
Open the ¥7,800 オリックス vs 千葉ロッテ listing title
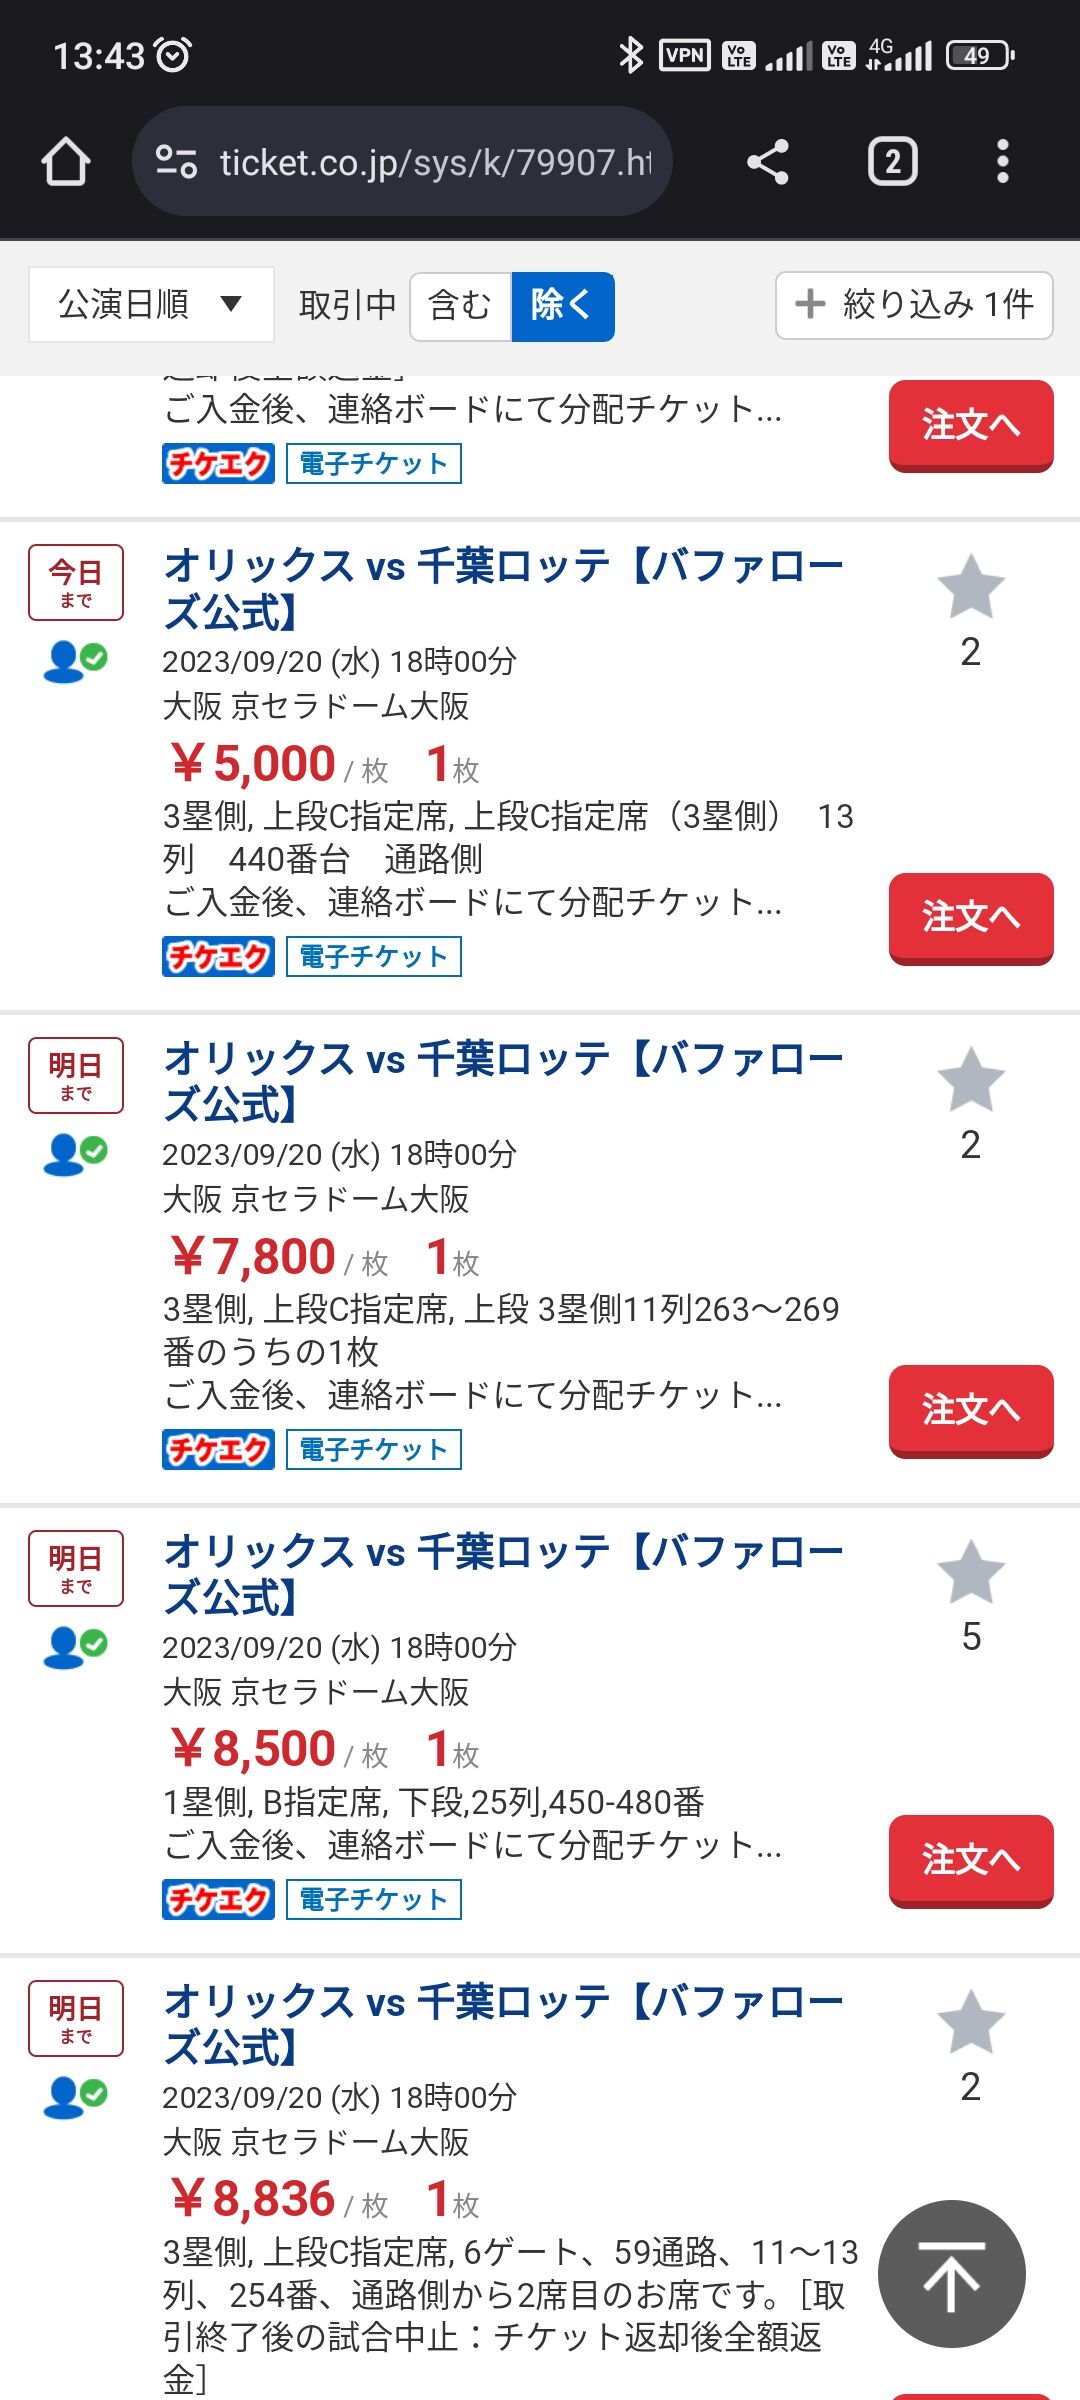(504, 1082)
